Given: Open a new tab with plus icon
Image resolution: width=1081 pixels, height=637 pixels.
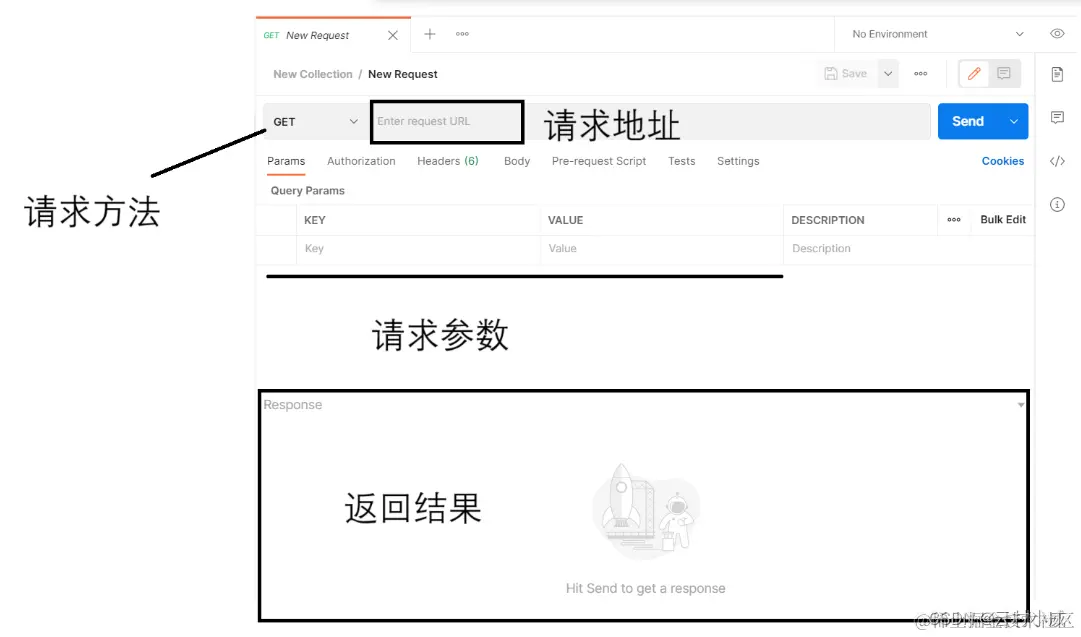Looking at the screenshot, I should pos(430,34).
